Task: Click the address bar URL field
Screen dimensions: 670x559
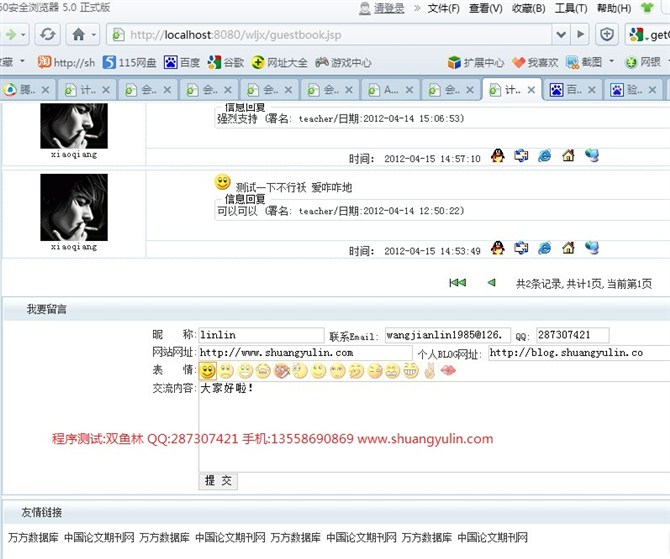Action: (329, 35)
